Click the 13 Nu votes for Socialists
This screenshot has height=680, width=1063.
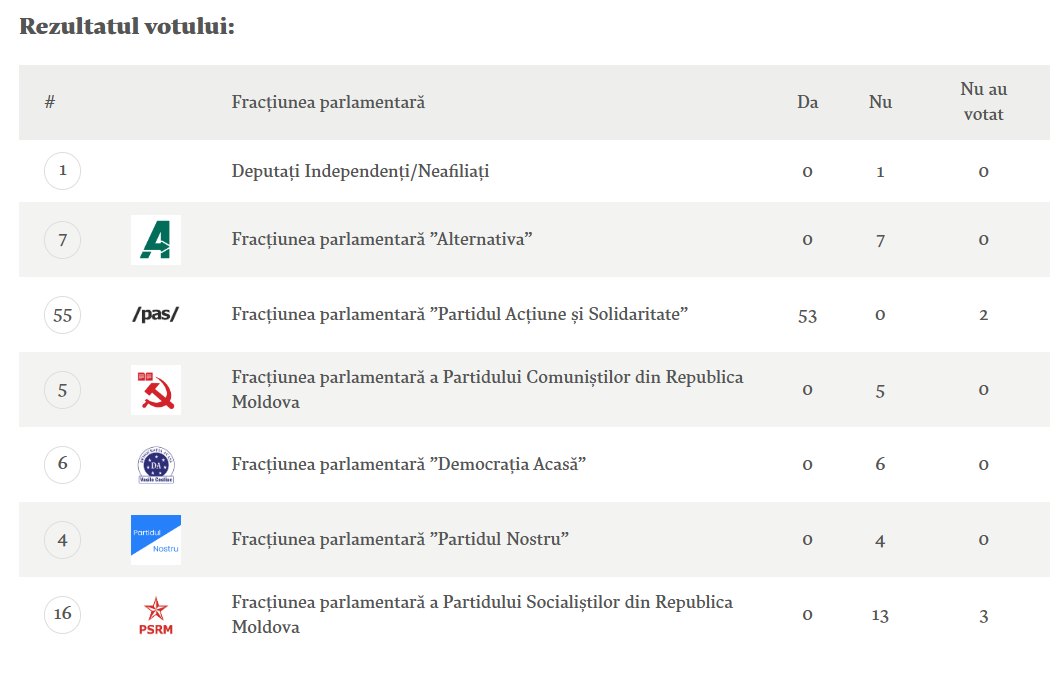(880, 615)
